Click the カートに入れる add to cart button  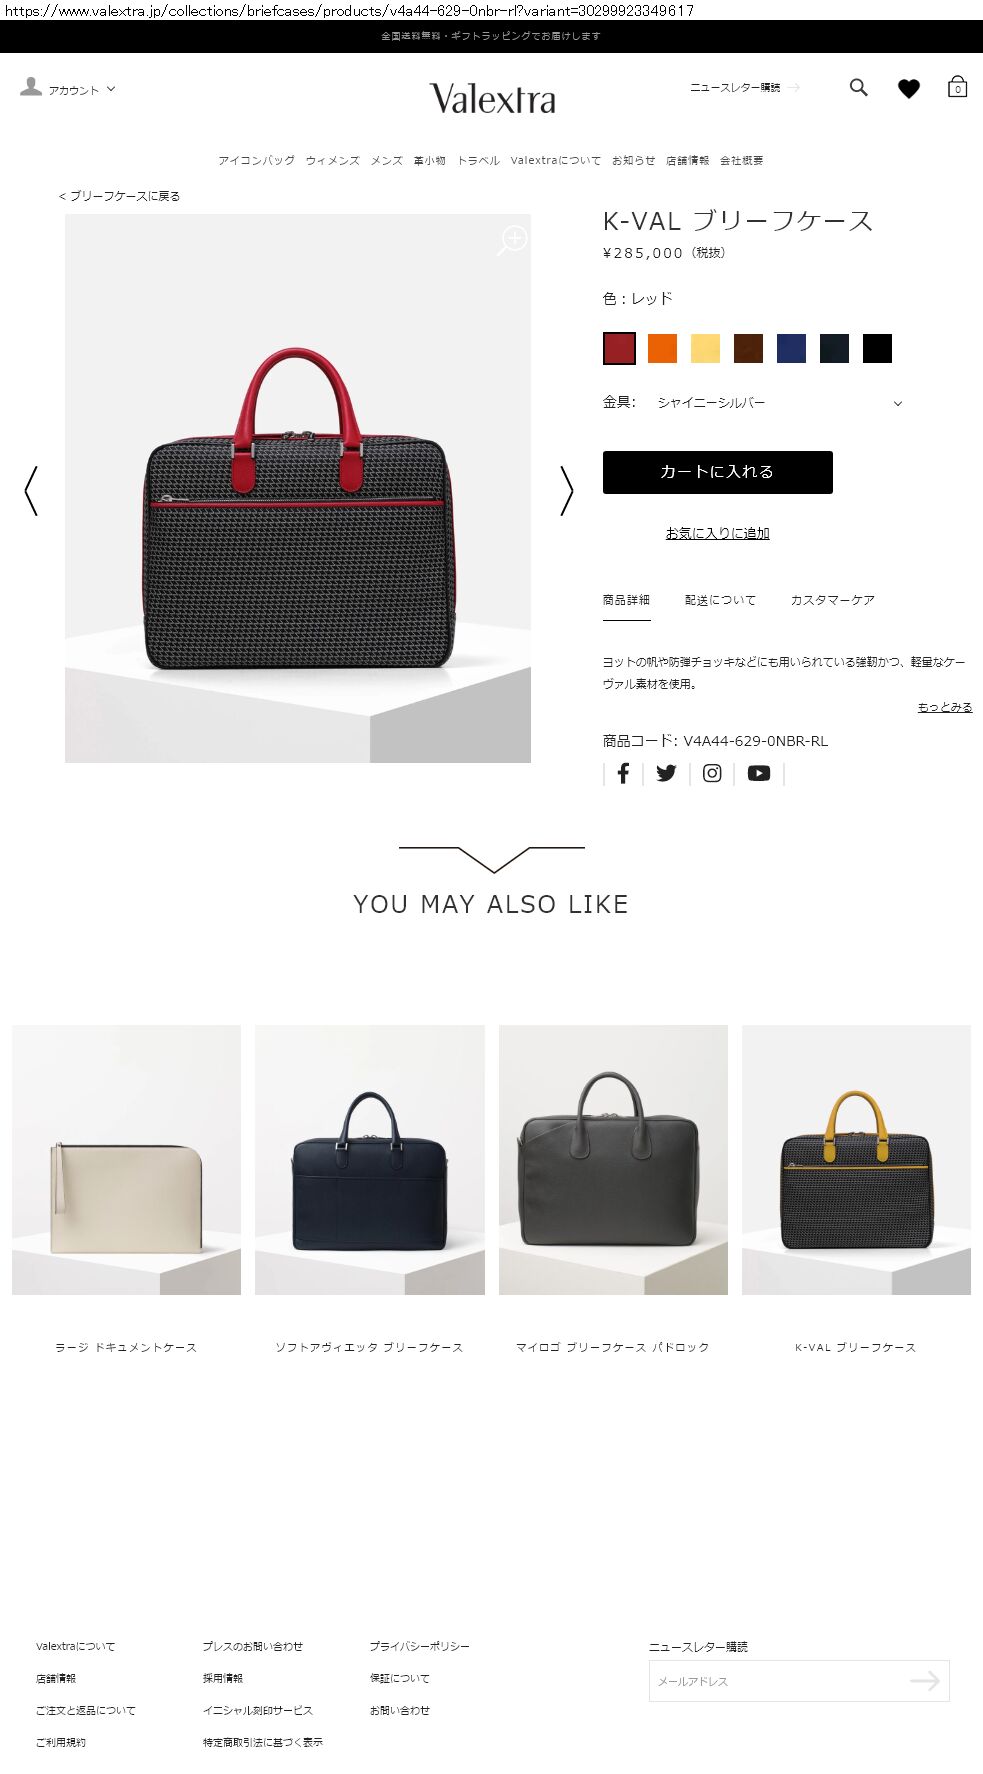[x=717, y=472]
